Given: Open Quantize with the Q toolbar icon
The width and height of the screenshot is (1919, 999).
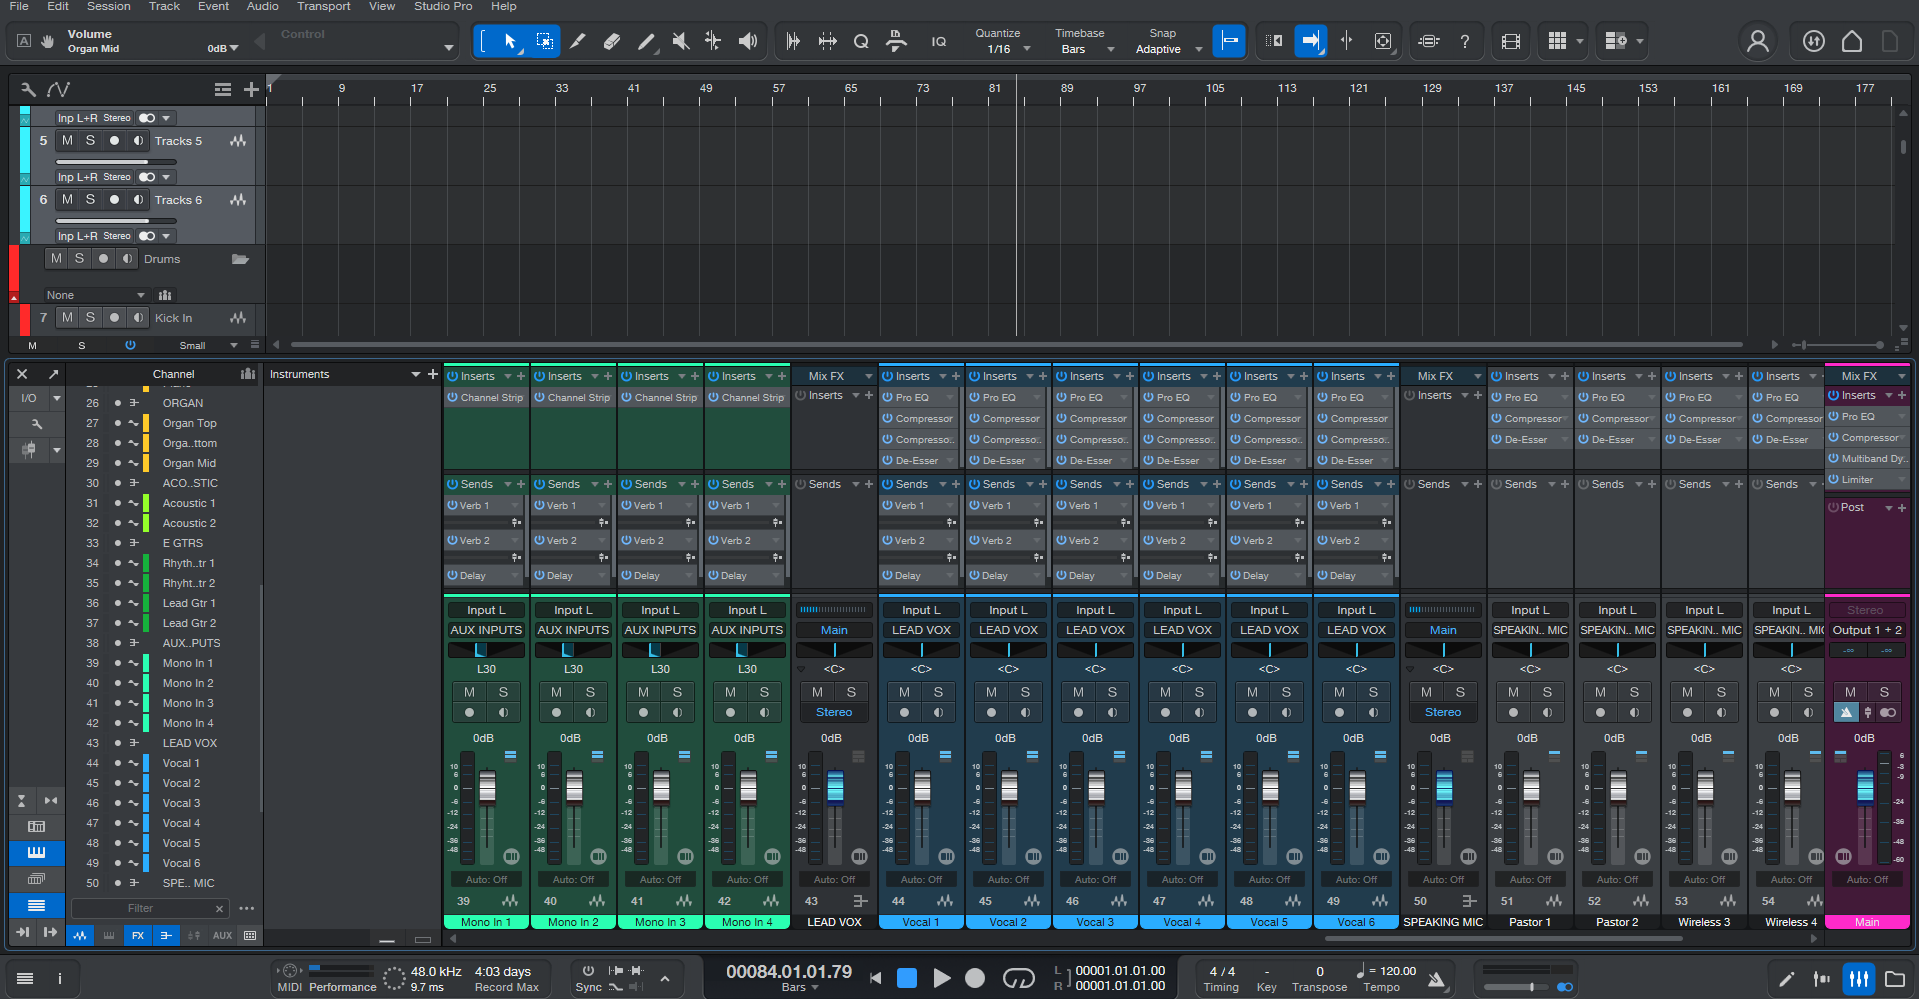Looking at the screenshot, I should pos(861,41).
